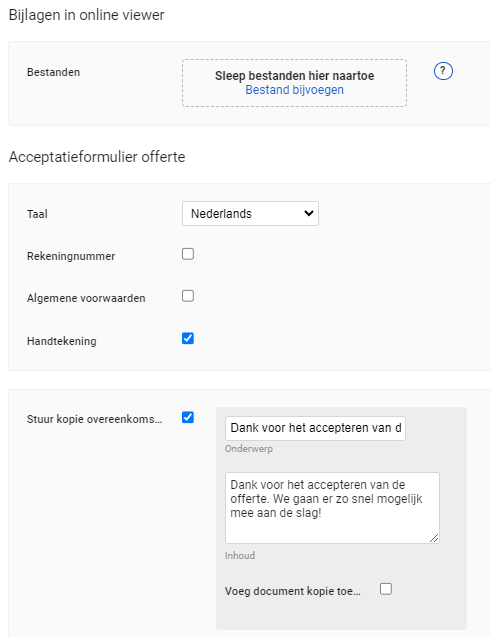Screen dimensions: 491x637
Task: Click the Algemene voorwaarden label text
Action: click(86, 298)
